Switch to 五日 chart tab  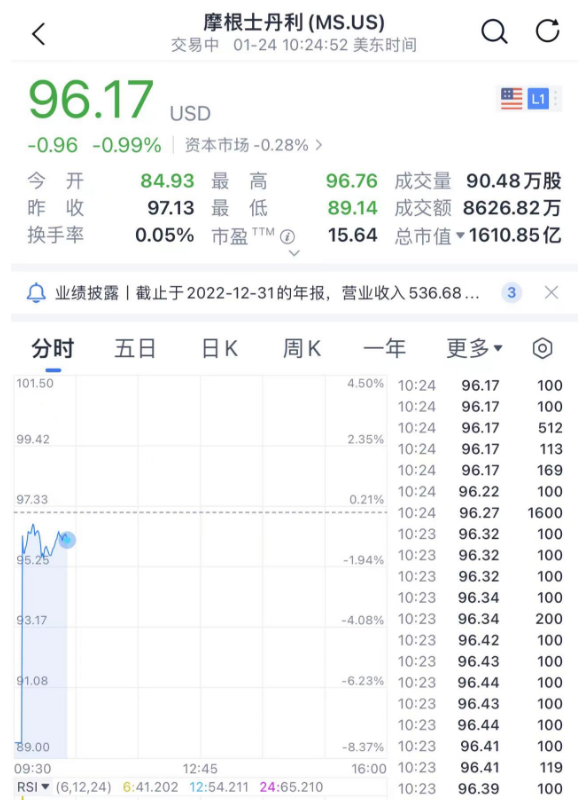(x=135, y=348)
